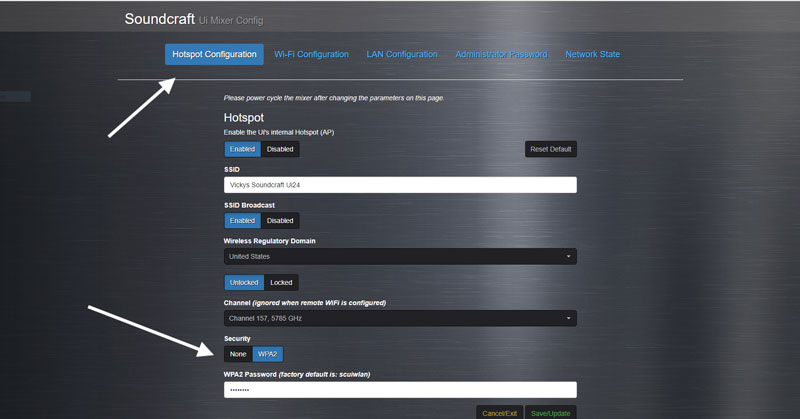
Task: Click the Save/Update button
Action: click(551, 413)
